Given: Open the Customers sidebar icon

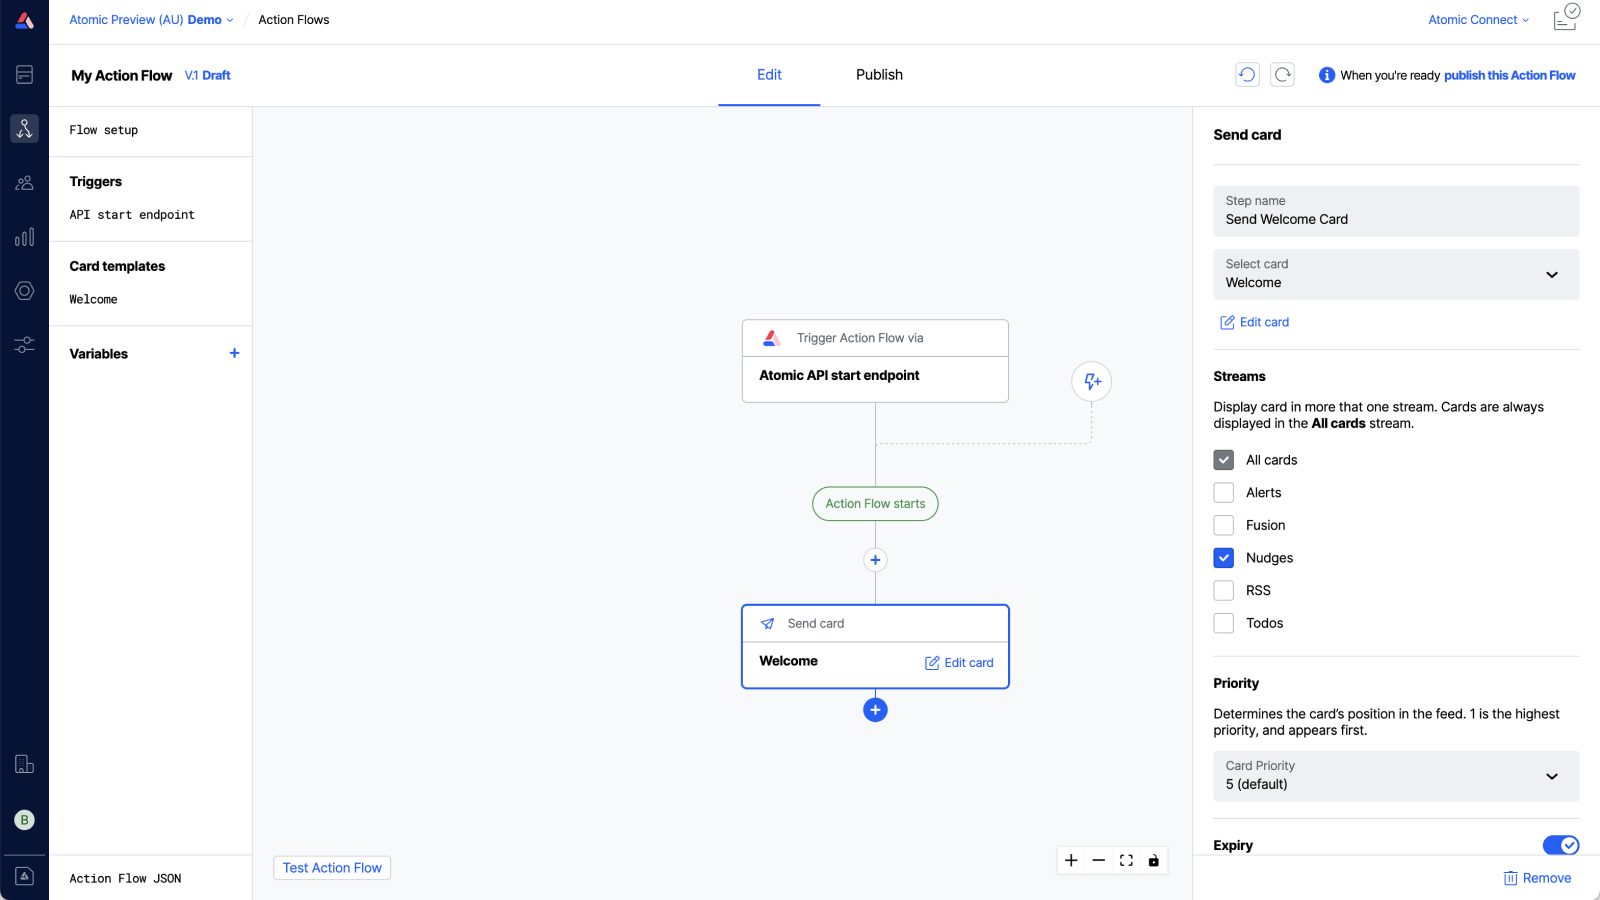Looking at the screenshot, I should (25, 183).
